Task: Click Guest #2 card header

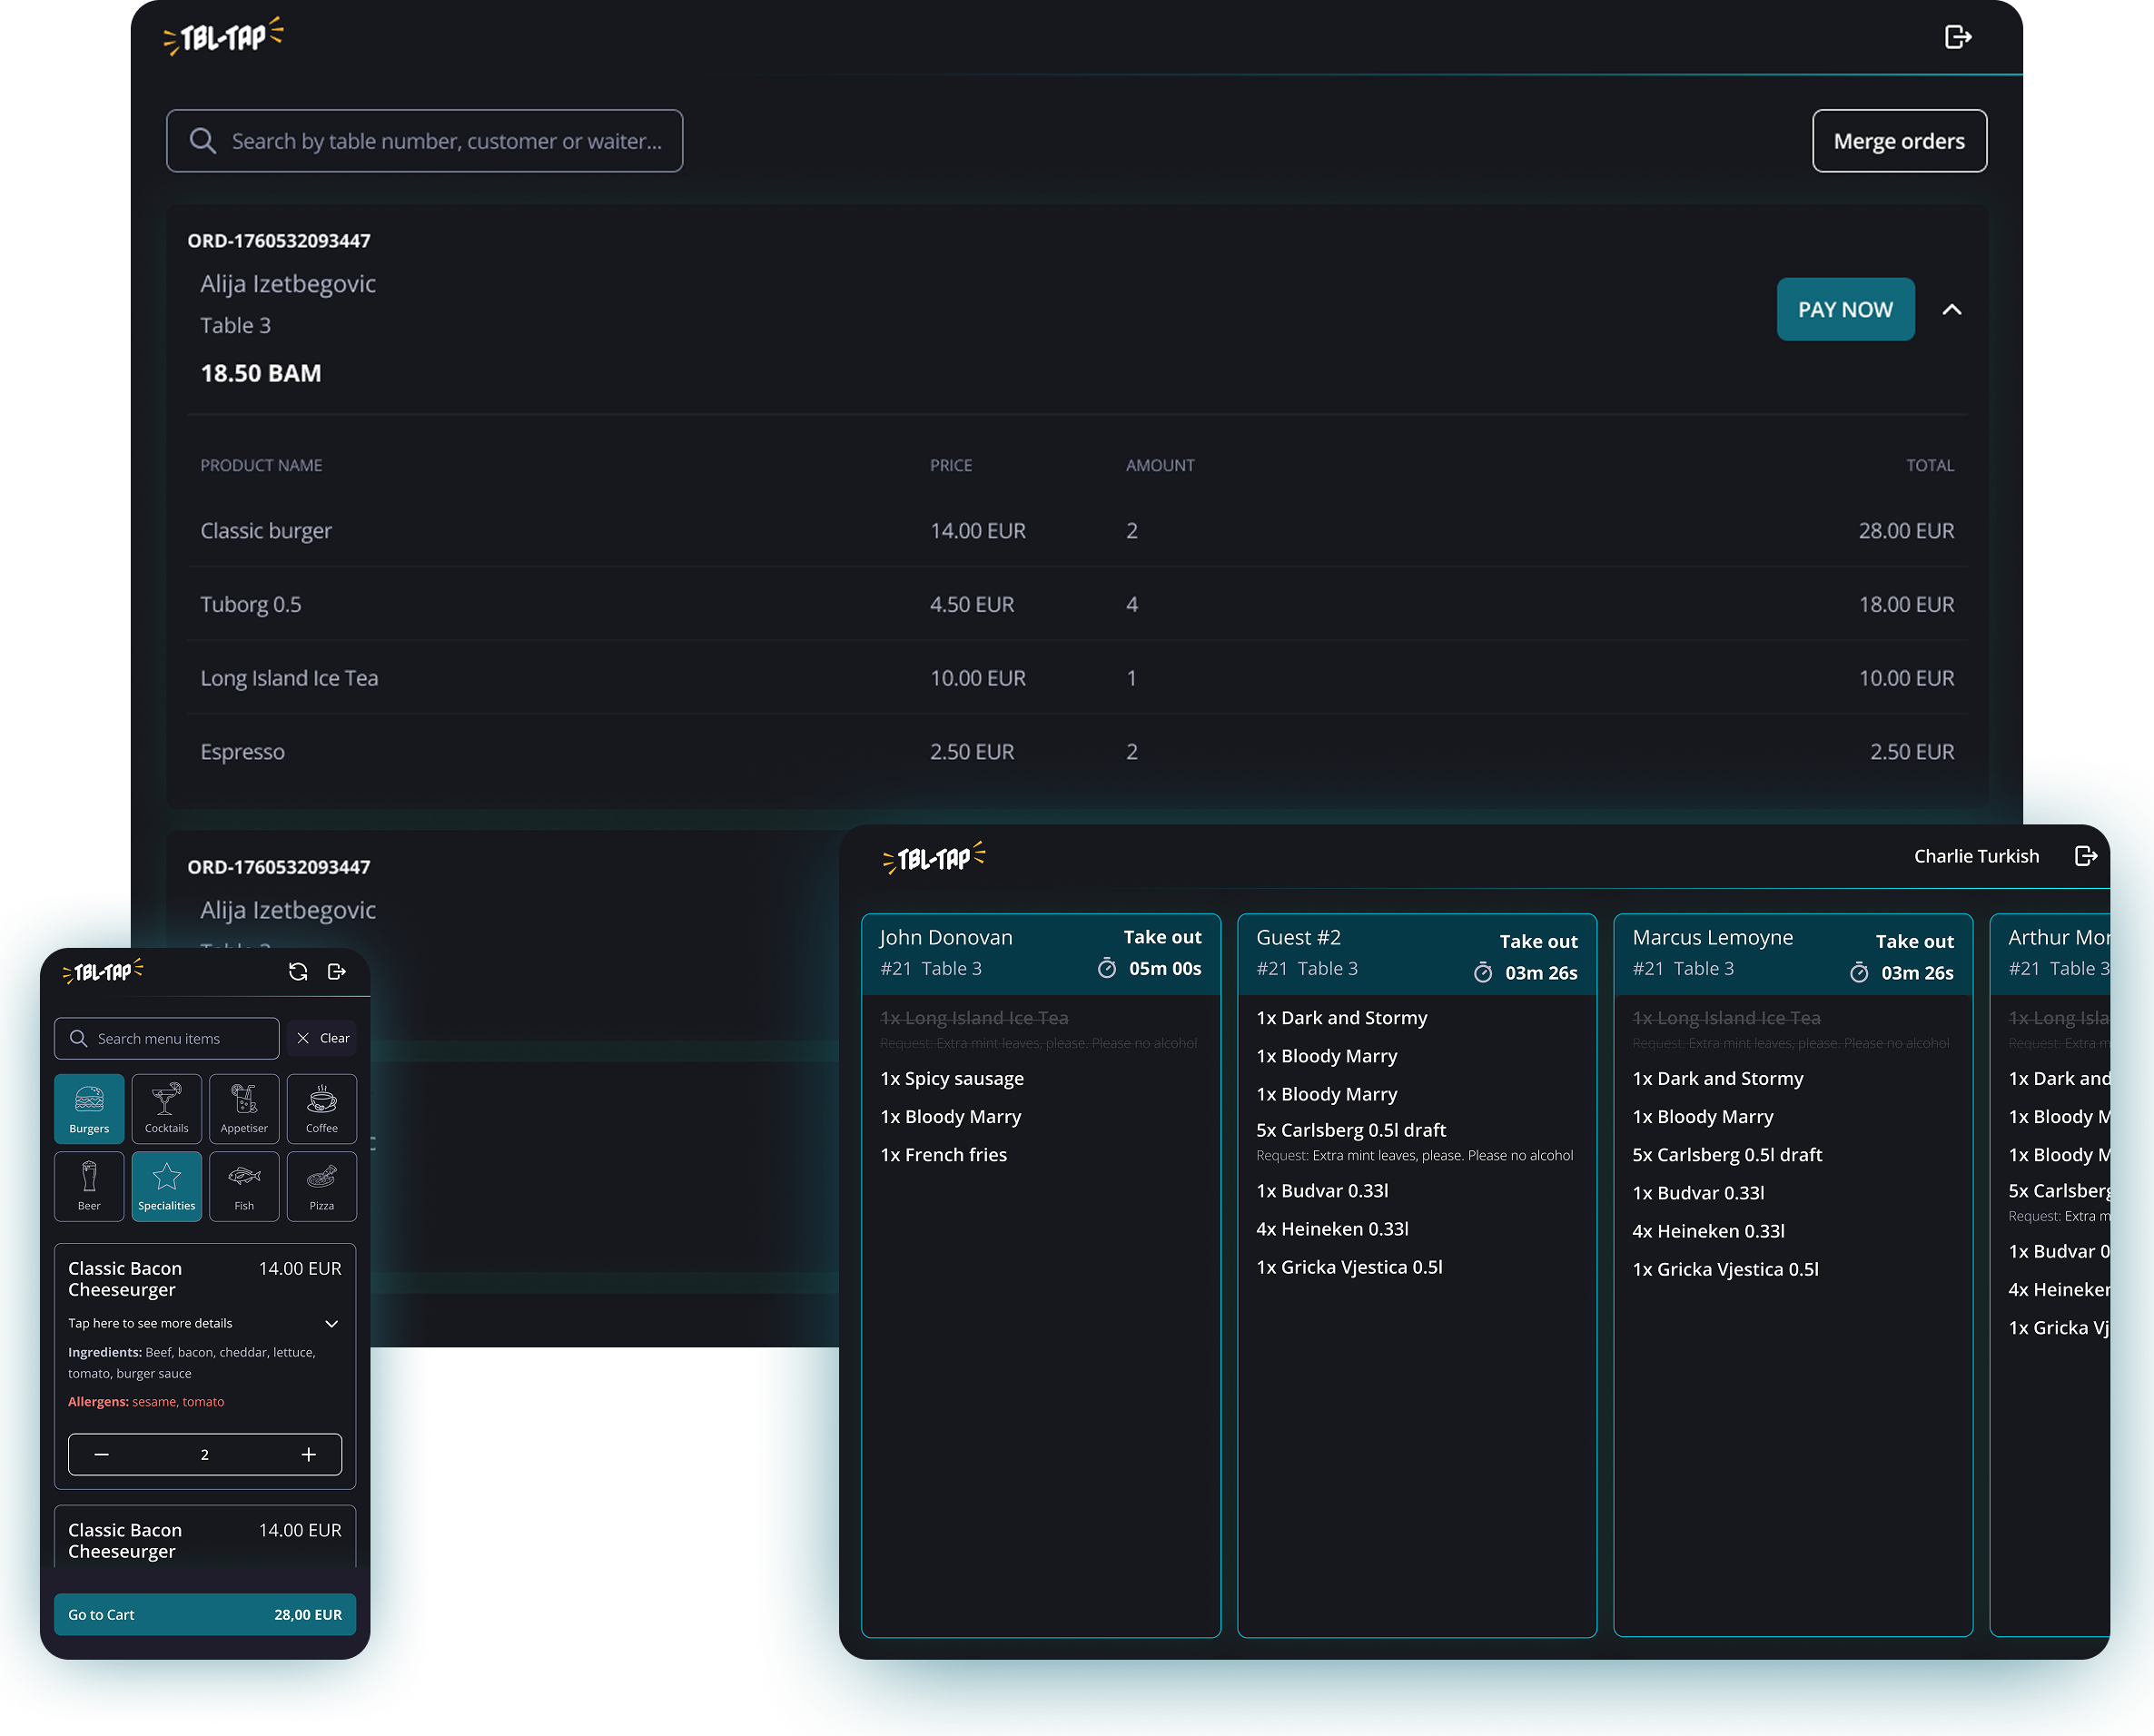Action: (1417, 954)
